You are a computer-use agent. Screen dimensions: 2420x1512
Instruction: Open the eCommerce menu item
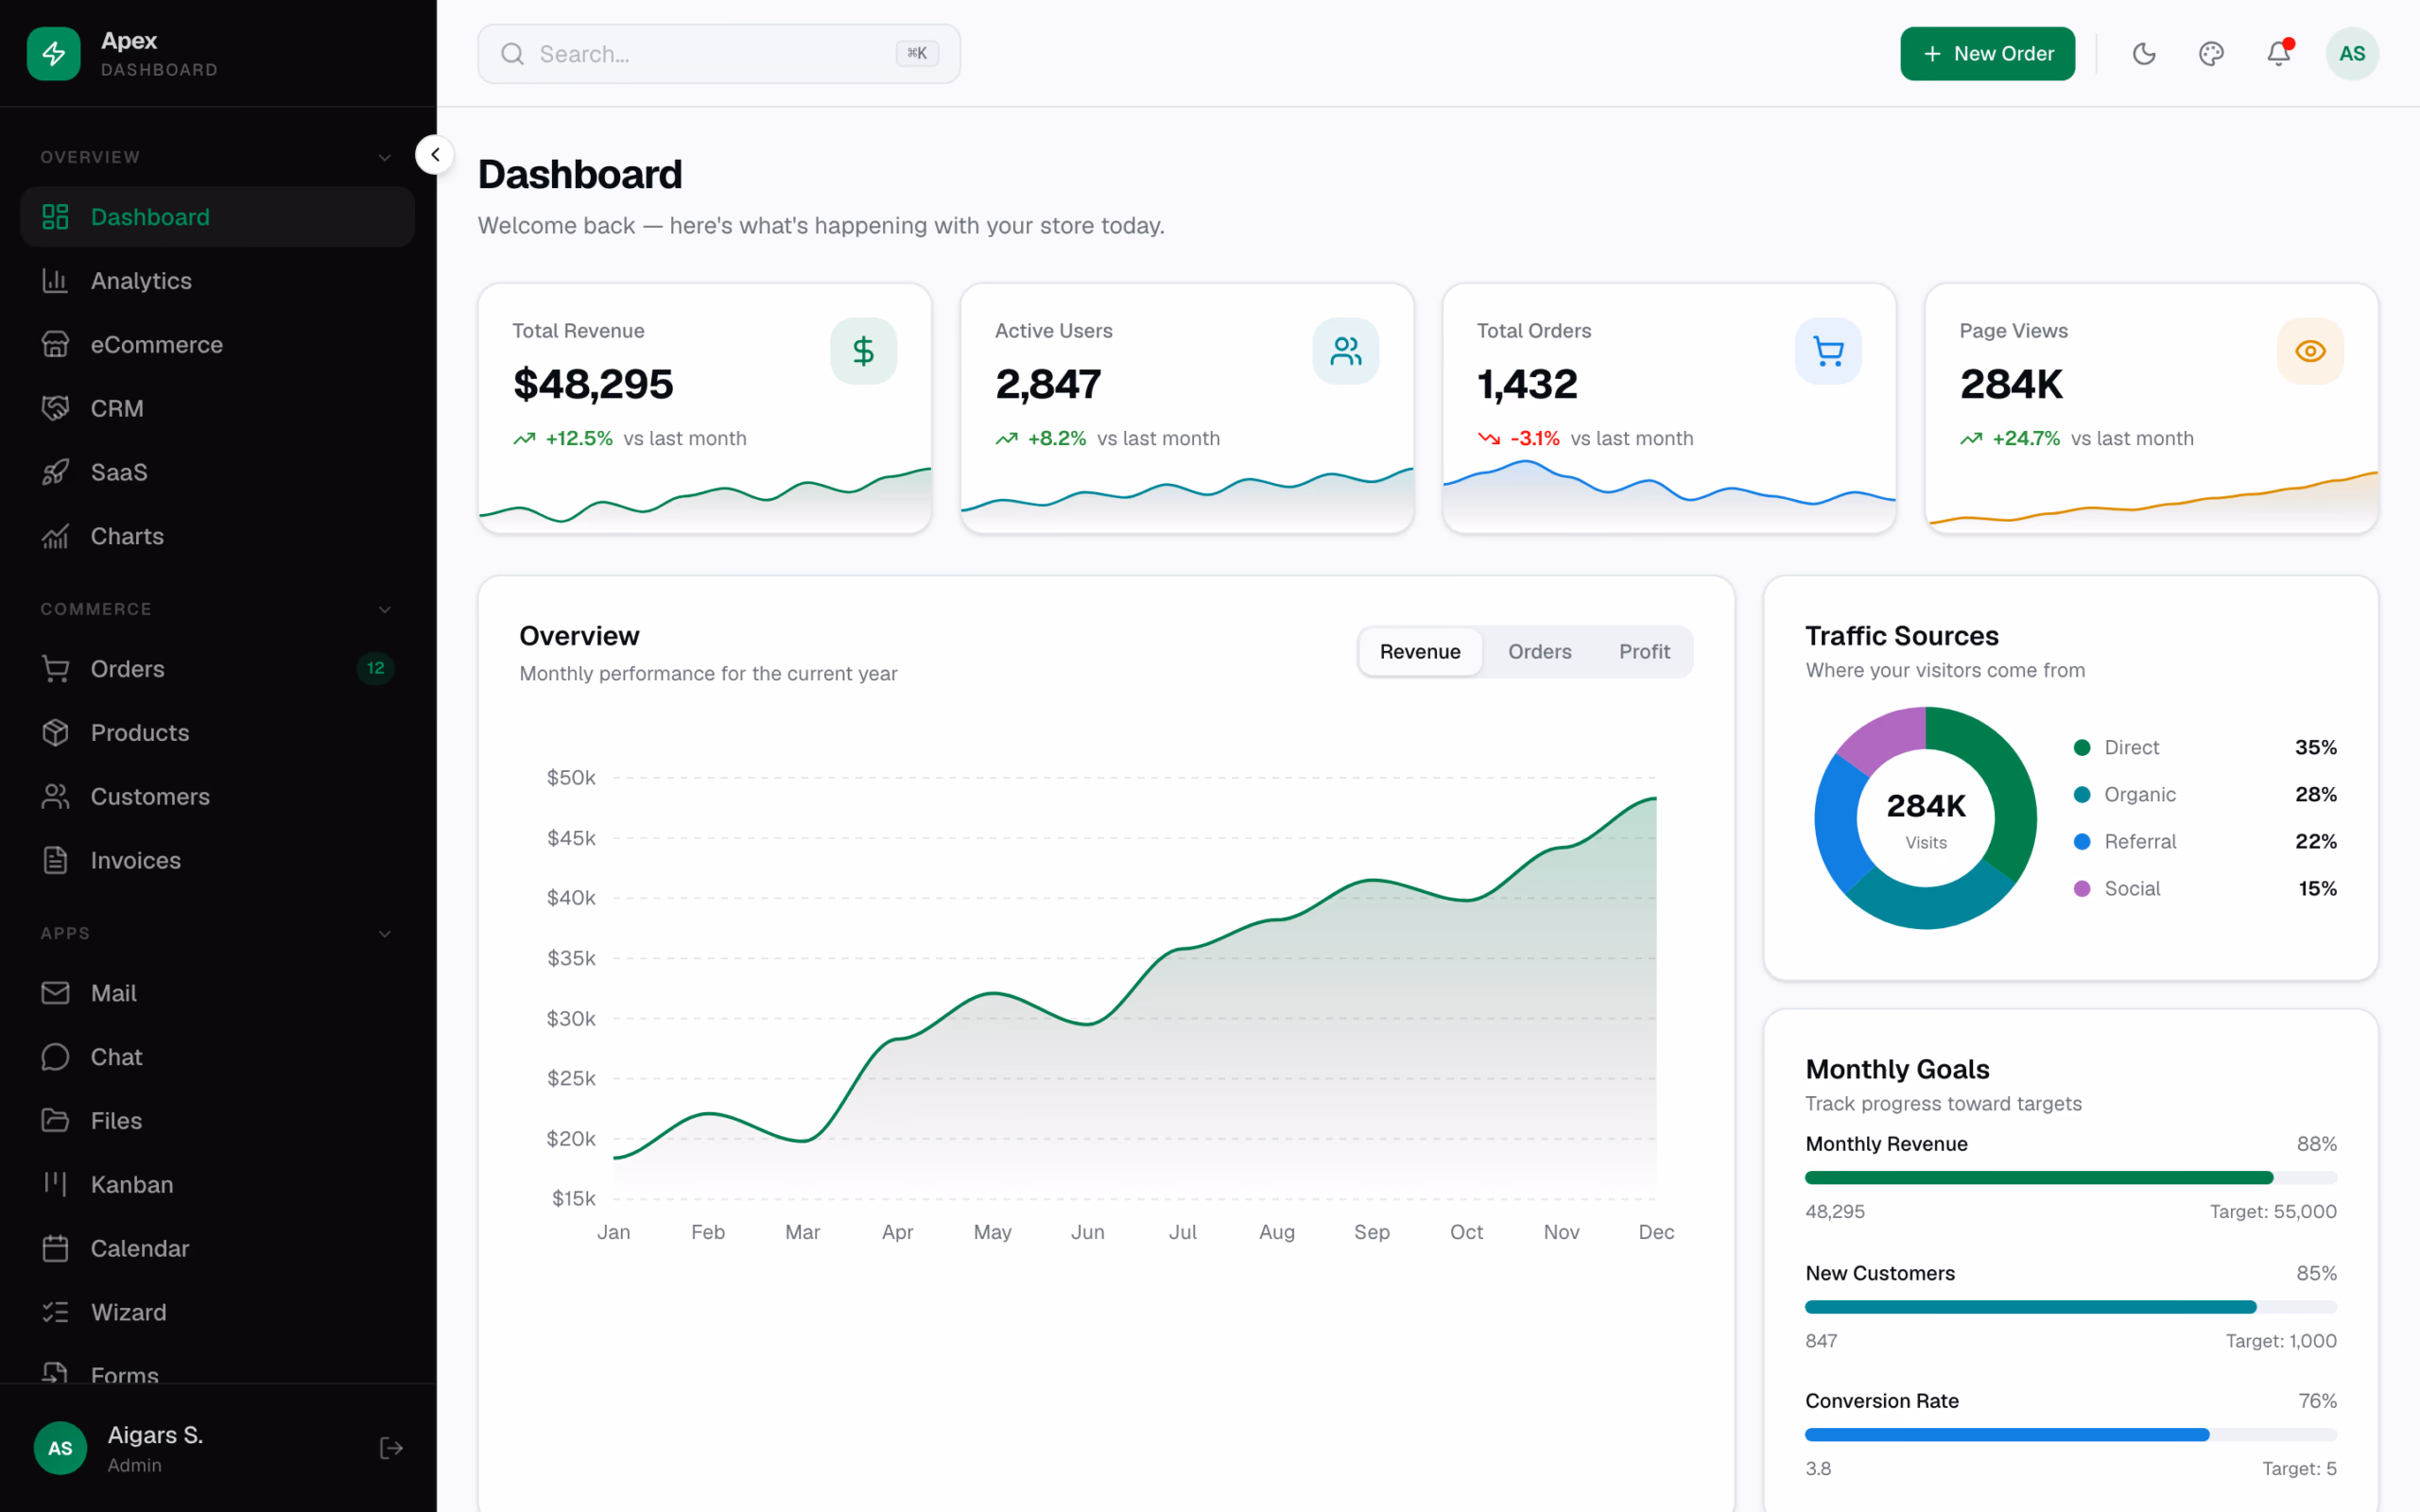point(217,345)
